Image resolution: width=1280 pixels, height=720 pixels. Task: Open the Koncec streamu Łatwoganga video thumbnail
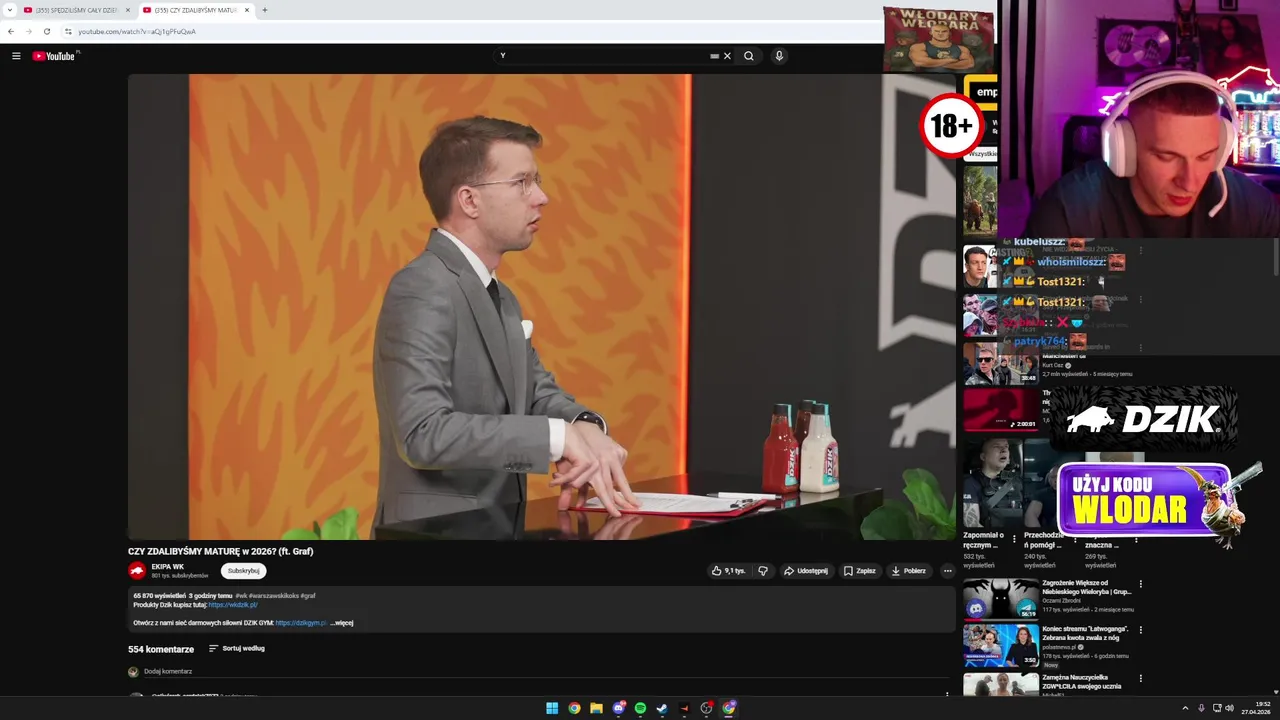(x=1001, y=645)
